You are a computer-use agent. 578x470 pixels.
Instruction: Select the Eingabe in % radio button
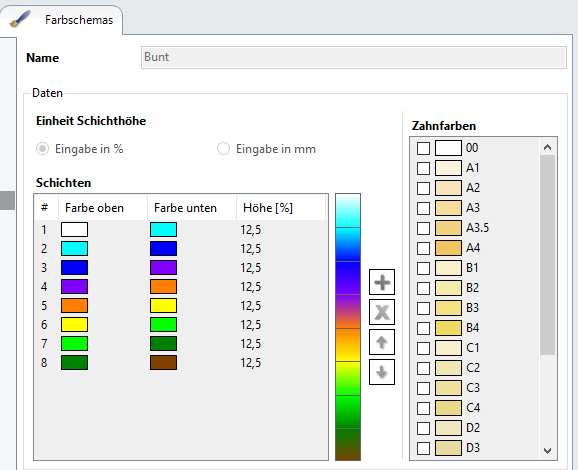[42, 149]
